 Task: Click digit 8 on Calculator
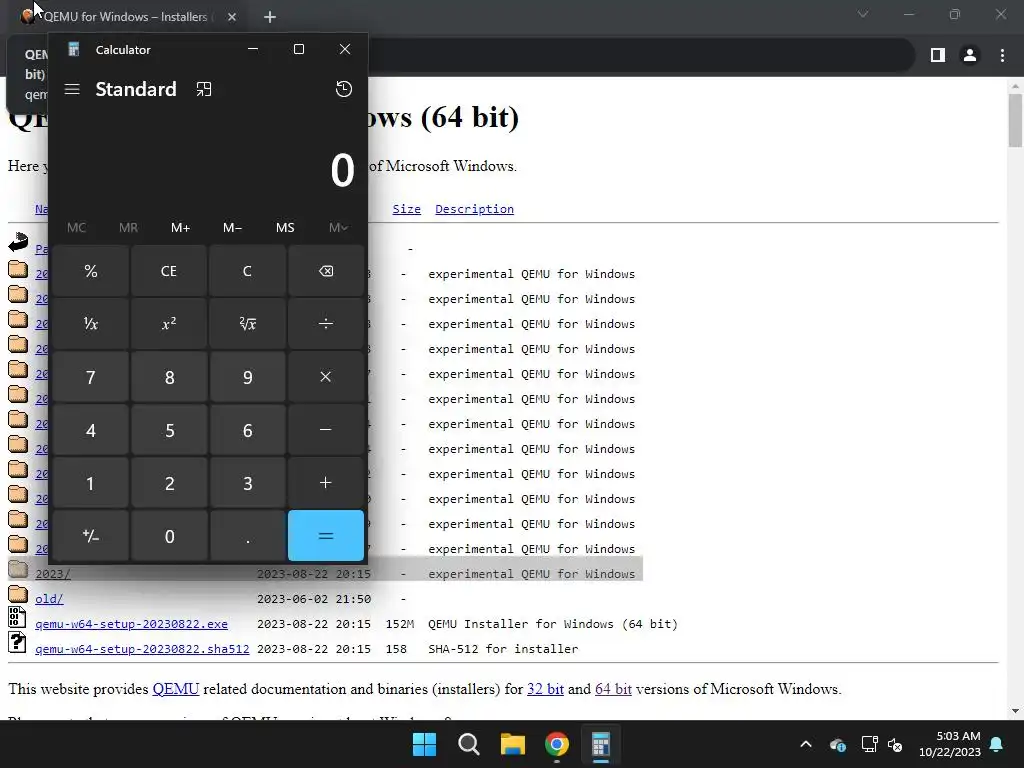click(x=168, y=377)
